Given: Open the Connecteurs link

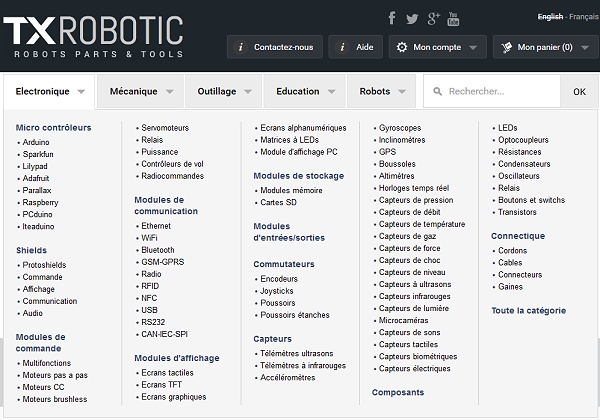Looking at the screenshot, I should click(520, 275).
